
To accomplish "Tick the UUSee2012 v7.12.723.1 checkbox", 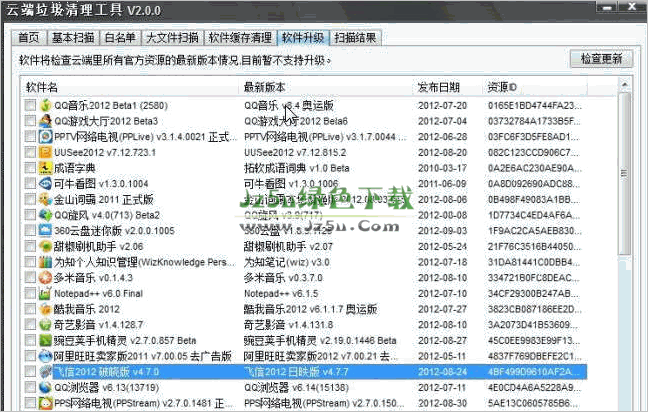I will click(30, 152).
